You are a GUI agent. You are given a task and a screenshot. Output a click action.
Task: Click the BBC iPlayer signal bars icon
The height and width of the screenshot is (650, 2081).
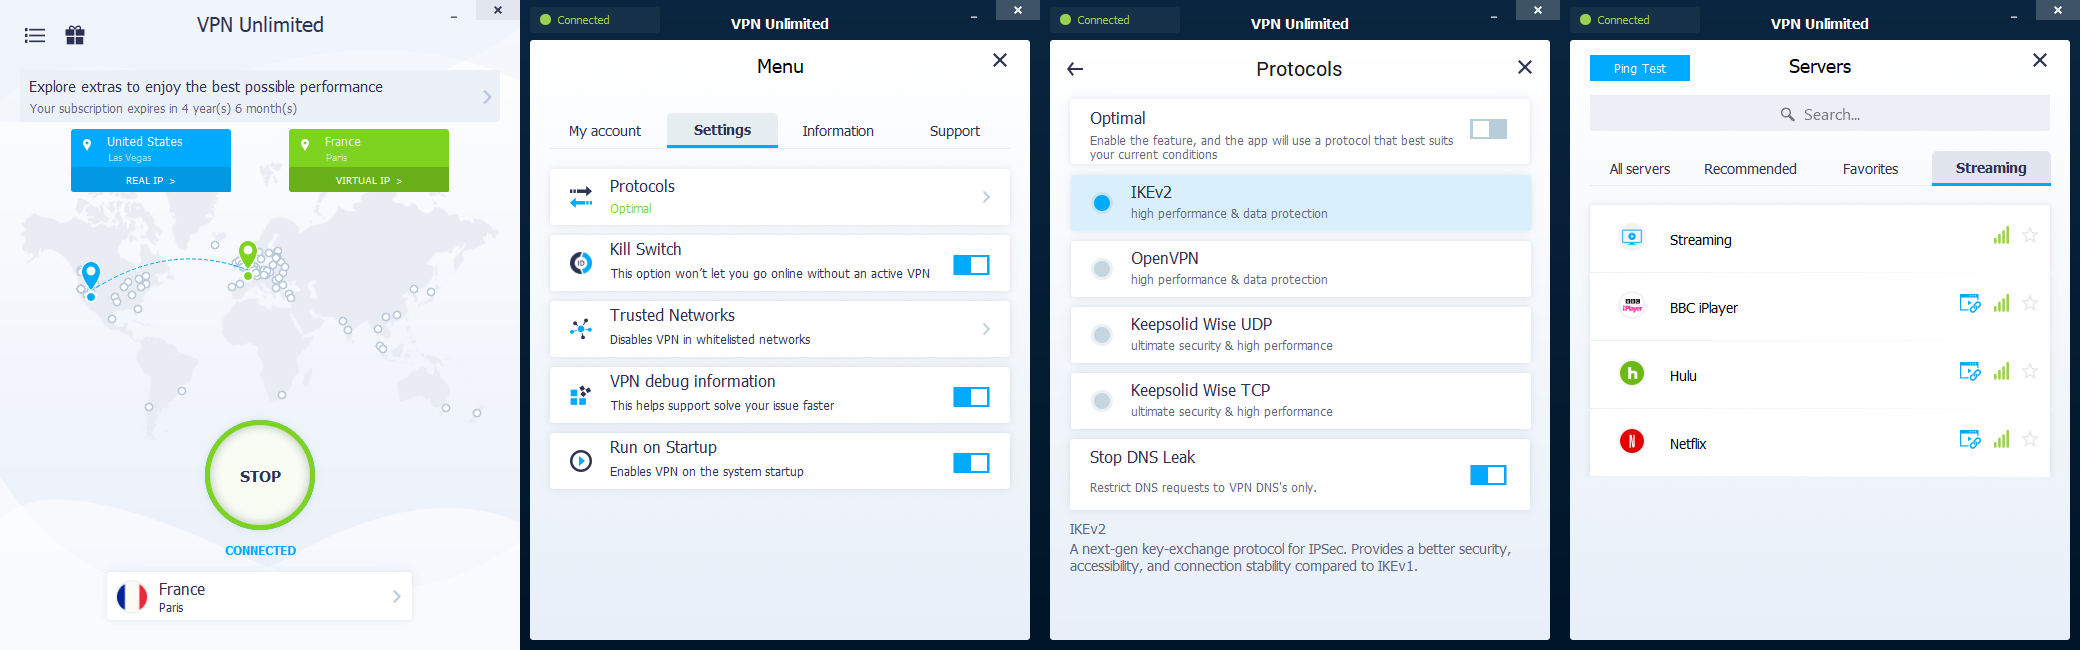click(x=2000, y=304)
